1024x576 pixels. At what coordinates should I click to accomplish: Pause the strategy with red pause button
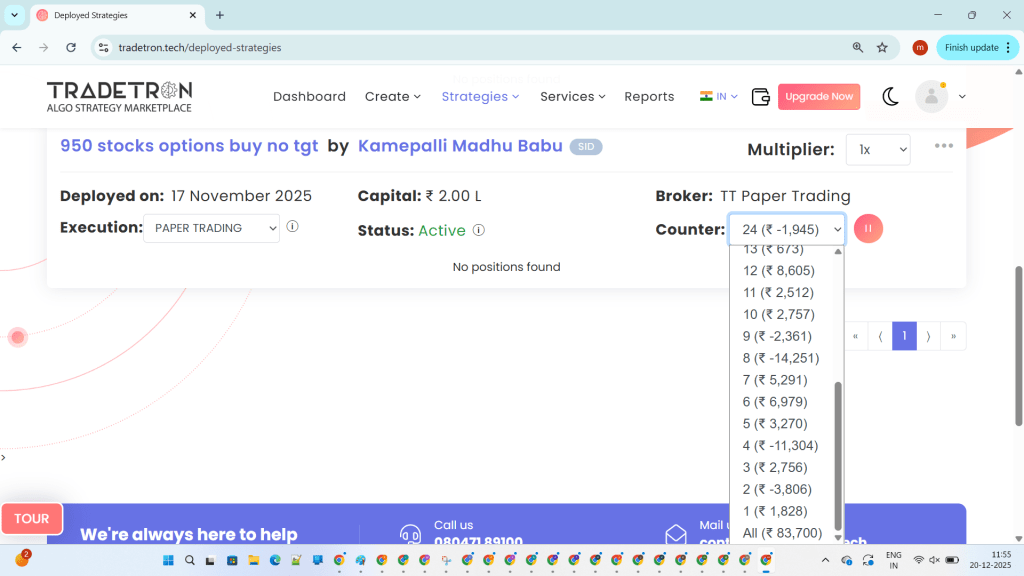[868, 229]
